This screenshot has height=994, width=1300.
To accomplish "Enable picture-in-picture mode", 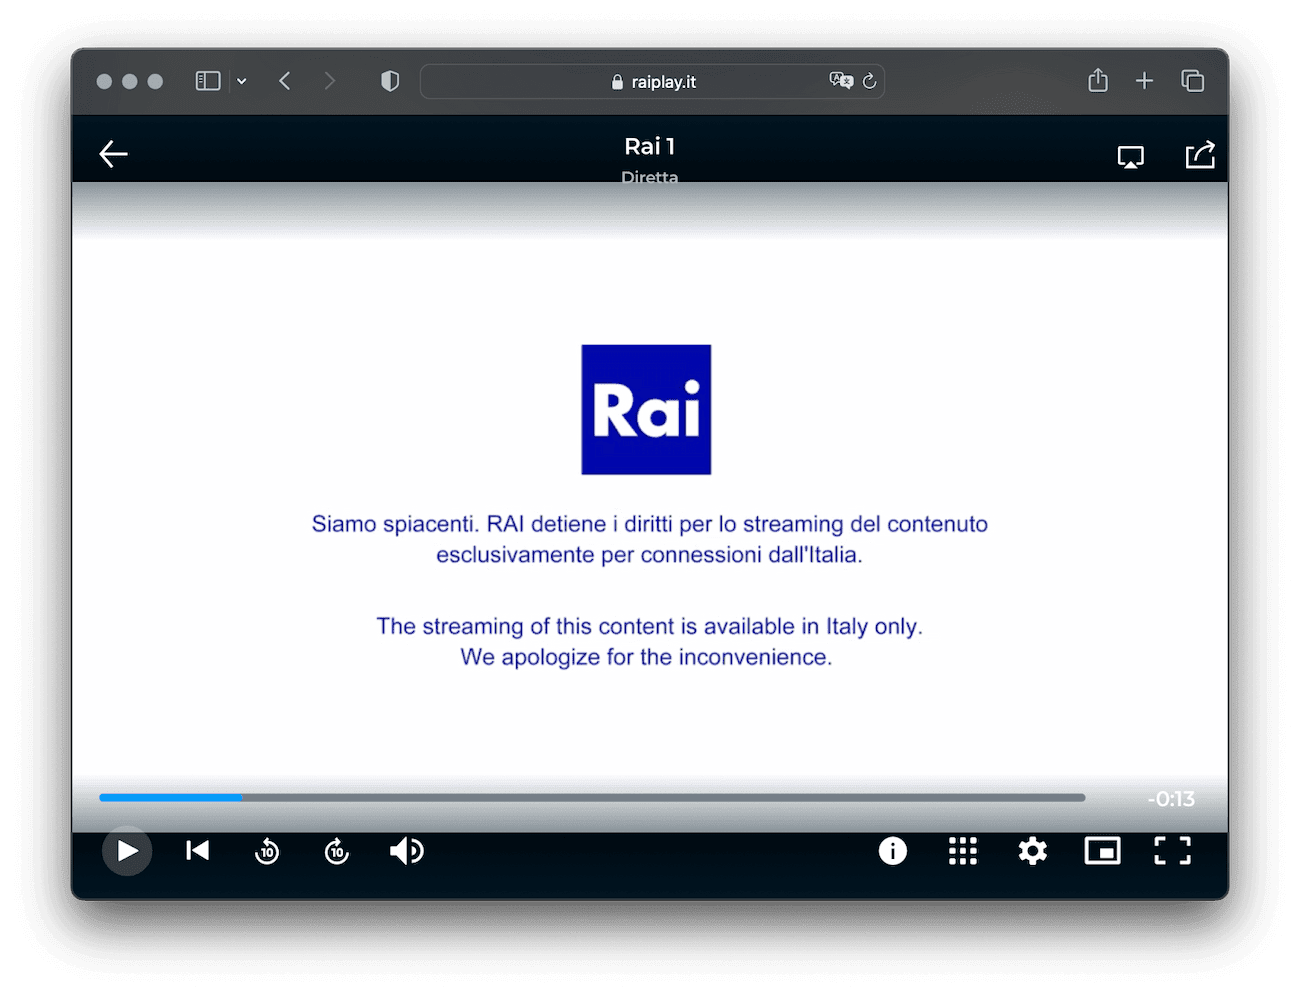I will pyautogui.click(x=1103, y=851).
